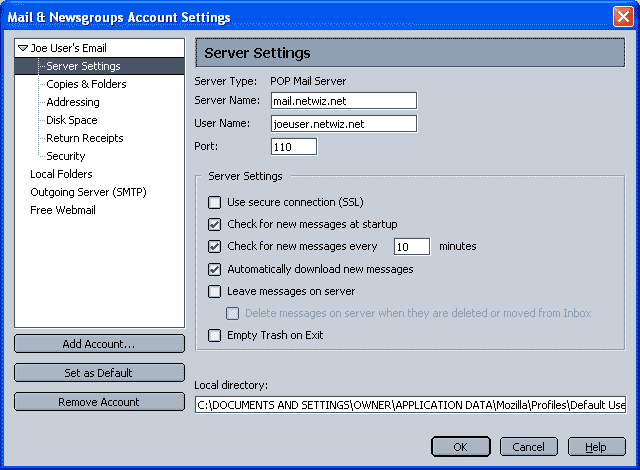640x470 pixels.
Task: Click the Local directory path field
Action: [410, 405]
